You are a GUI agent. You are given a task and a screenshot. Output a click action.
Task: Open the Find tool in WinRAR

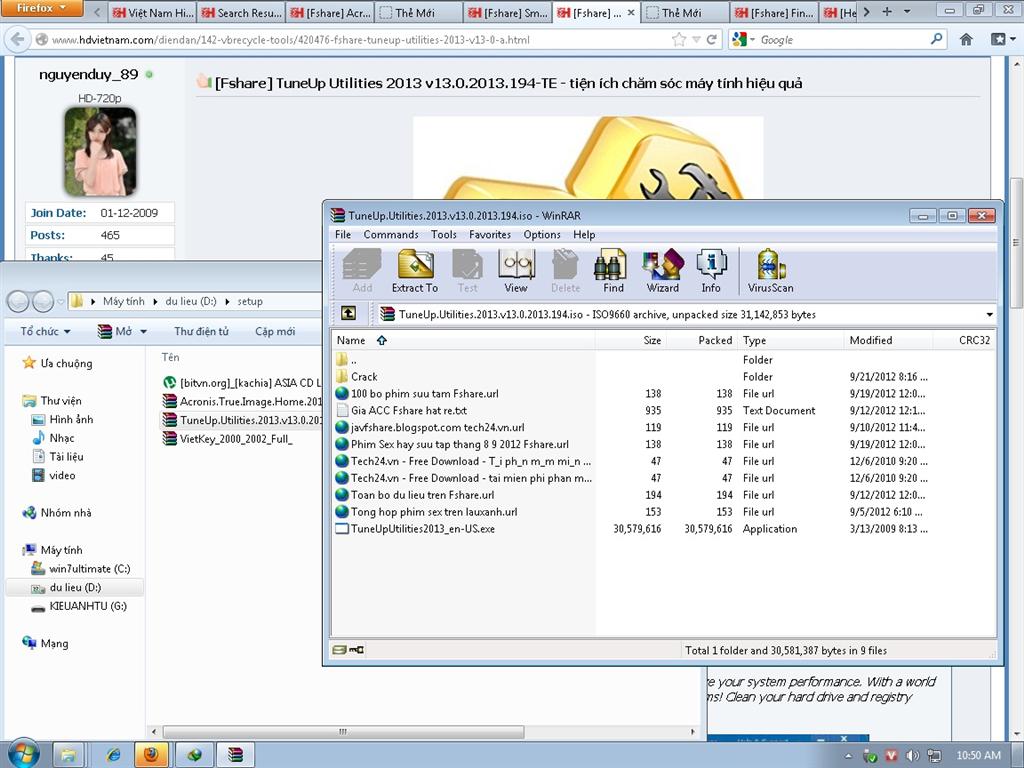pos(613,270)
